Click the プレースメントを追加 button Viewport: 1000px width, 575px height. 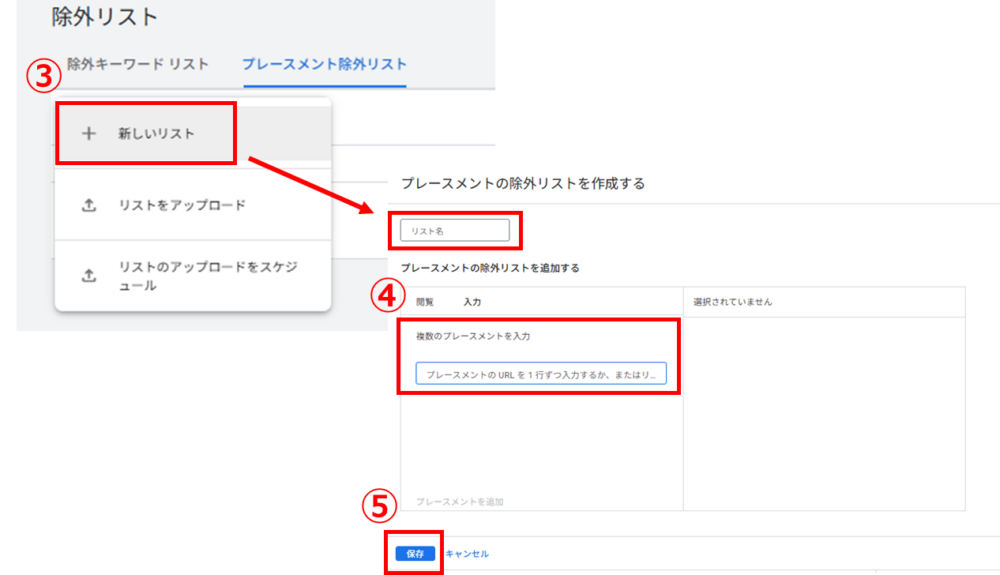coord(459,501)
